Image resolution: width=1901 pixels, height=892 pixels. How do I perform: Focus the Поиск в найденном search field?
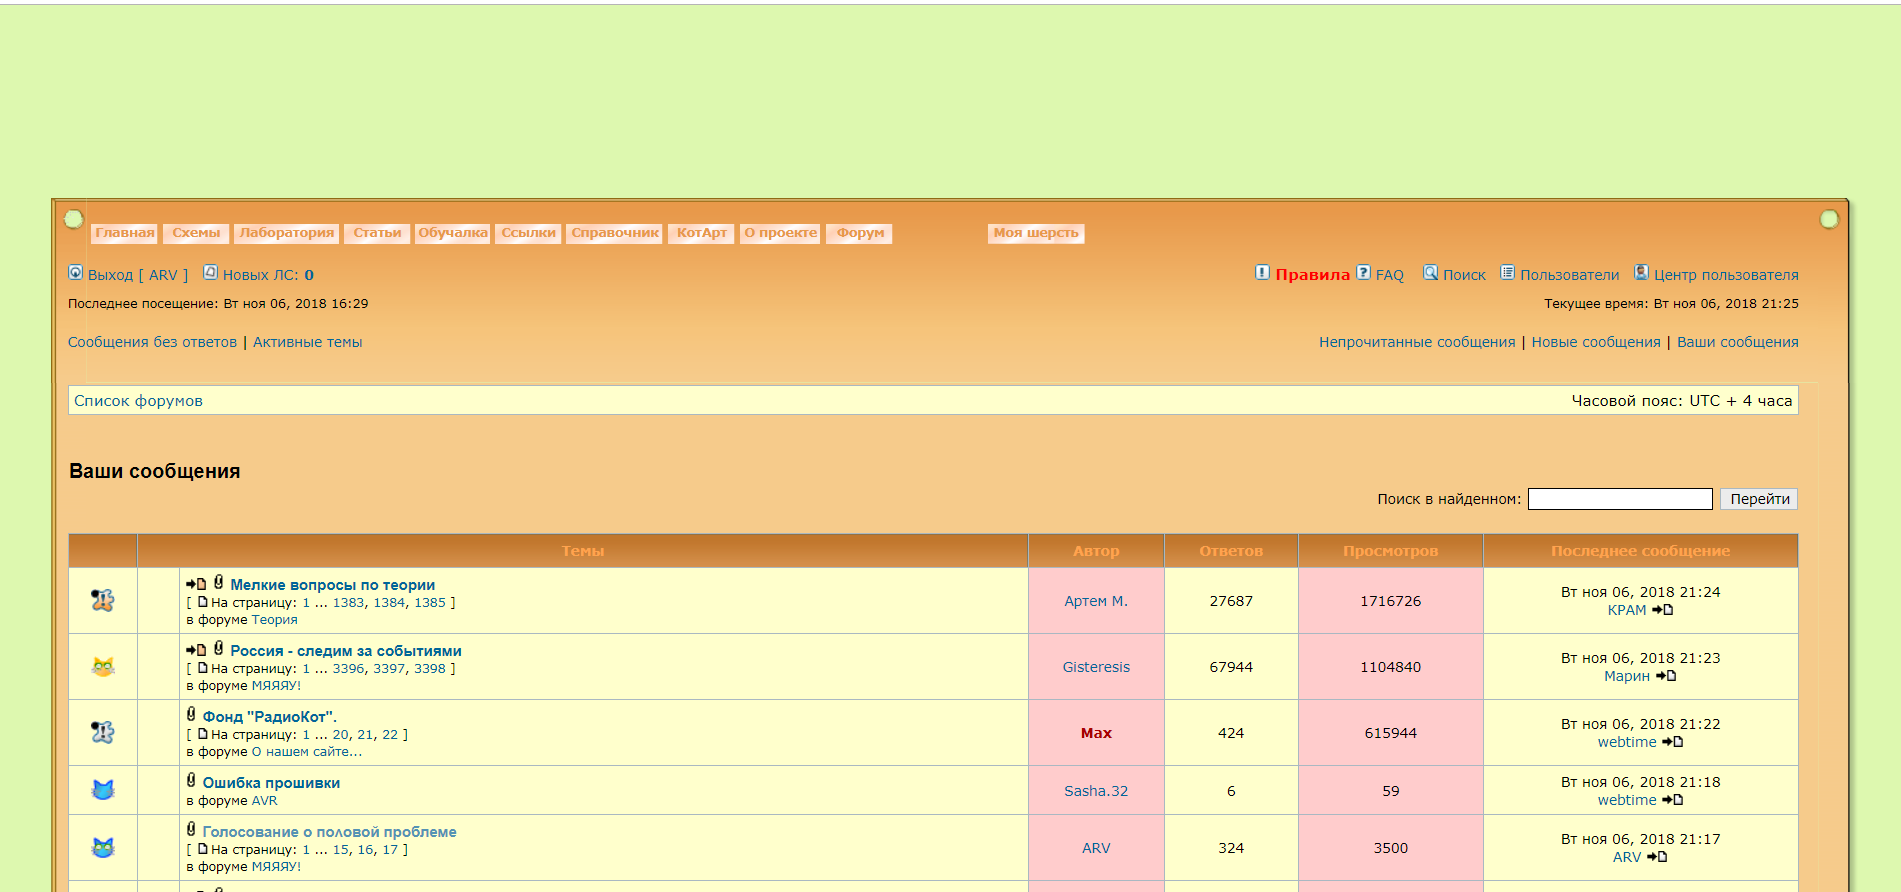(1619, 499)
